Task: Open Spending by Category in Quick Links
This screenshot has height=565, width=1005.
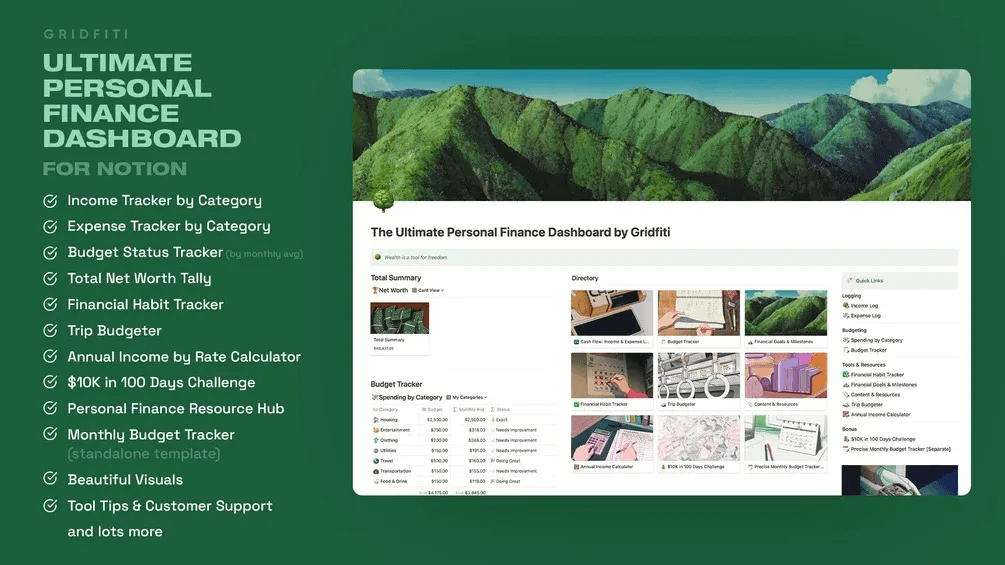Action: [x=872, y=340]
